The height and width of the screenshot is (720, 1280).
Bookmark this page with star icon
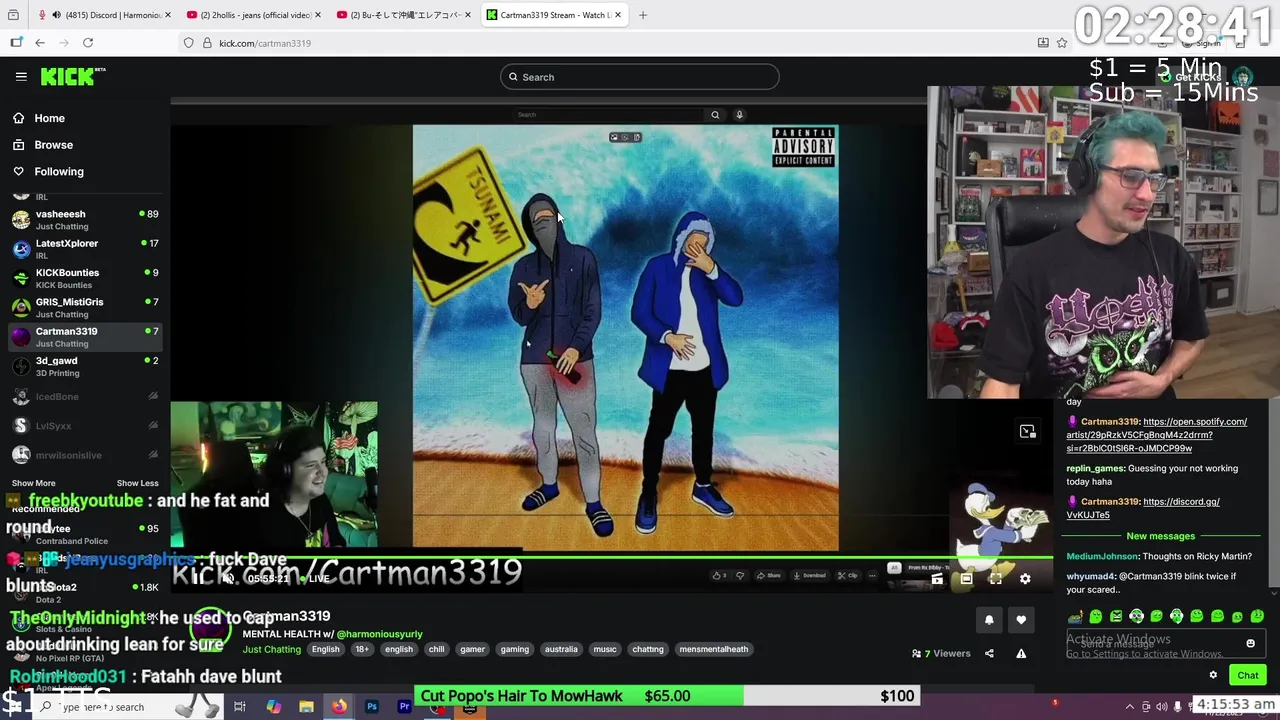1062,43
